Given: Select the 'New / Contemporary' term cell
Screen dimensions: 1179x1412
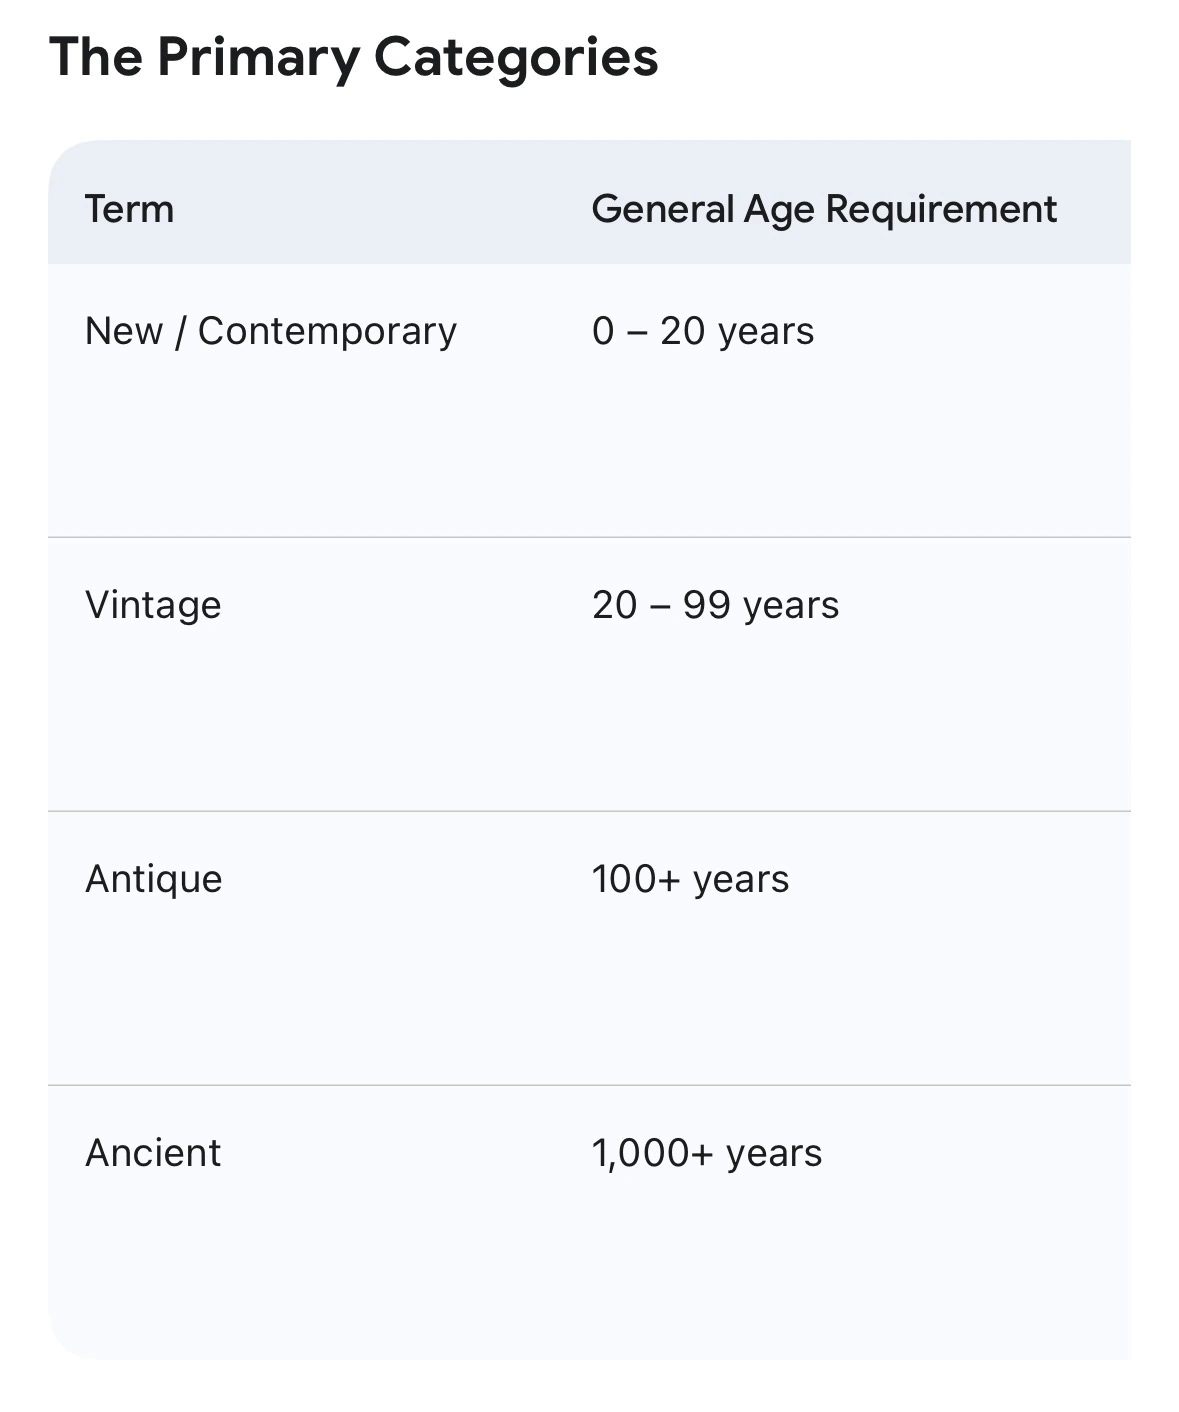Looking at the screenshot, I should 271,331.
